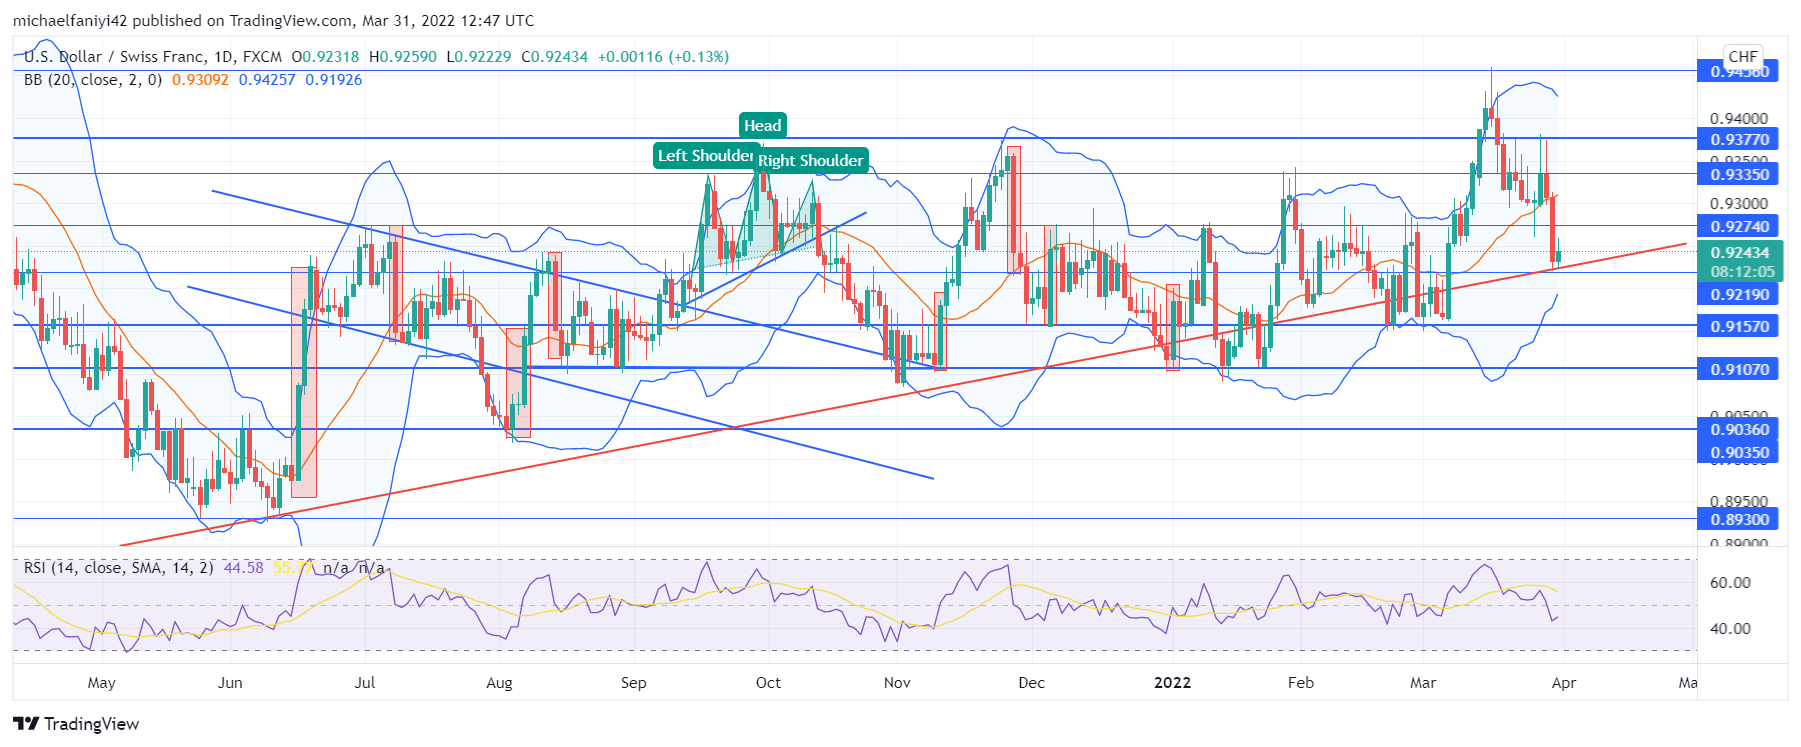Image resolution: width=1801 pixels, height=747 pixels.
Task: Click the Jul label on time axis
Action: (365, 683)
